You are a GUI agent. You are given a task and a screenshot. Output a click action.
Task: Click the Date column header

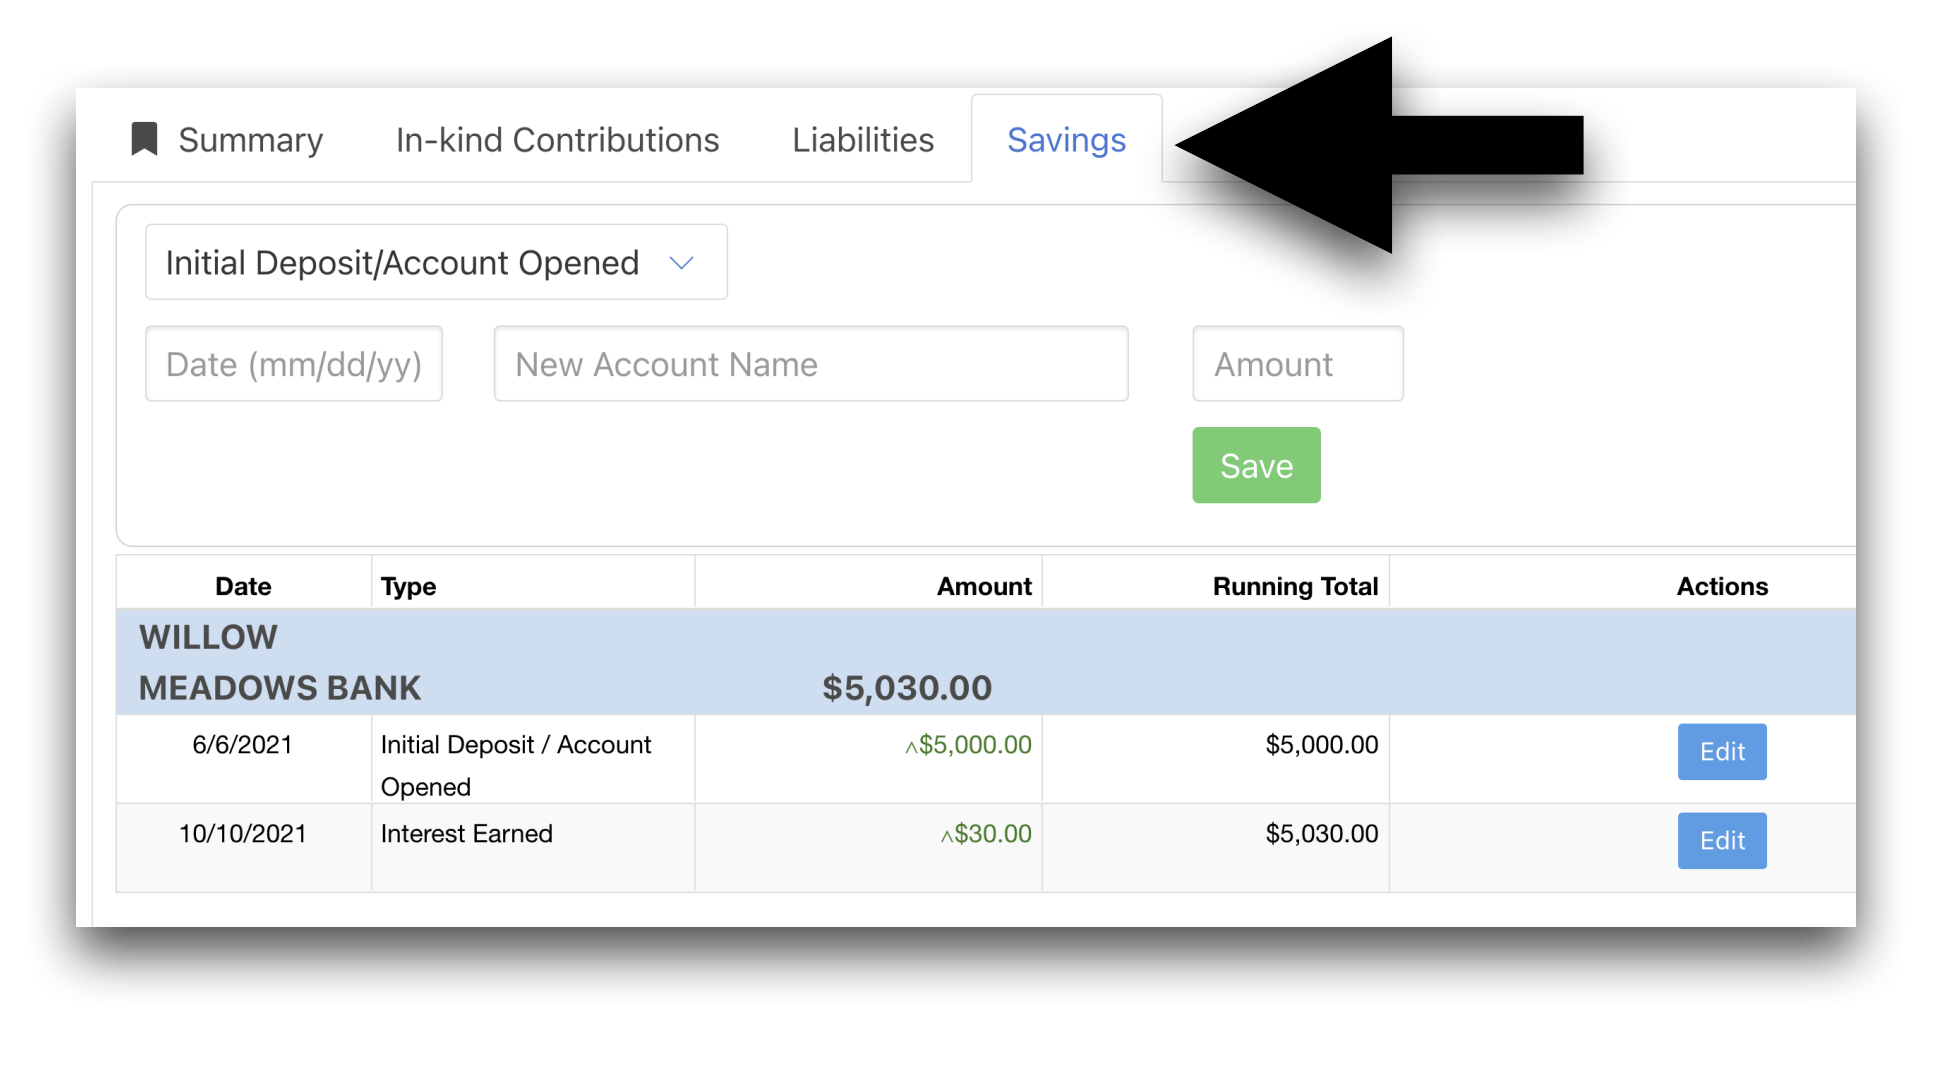pos(243,586)
